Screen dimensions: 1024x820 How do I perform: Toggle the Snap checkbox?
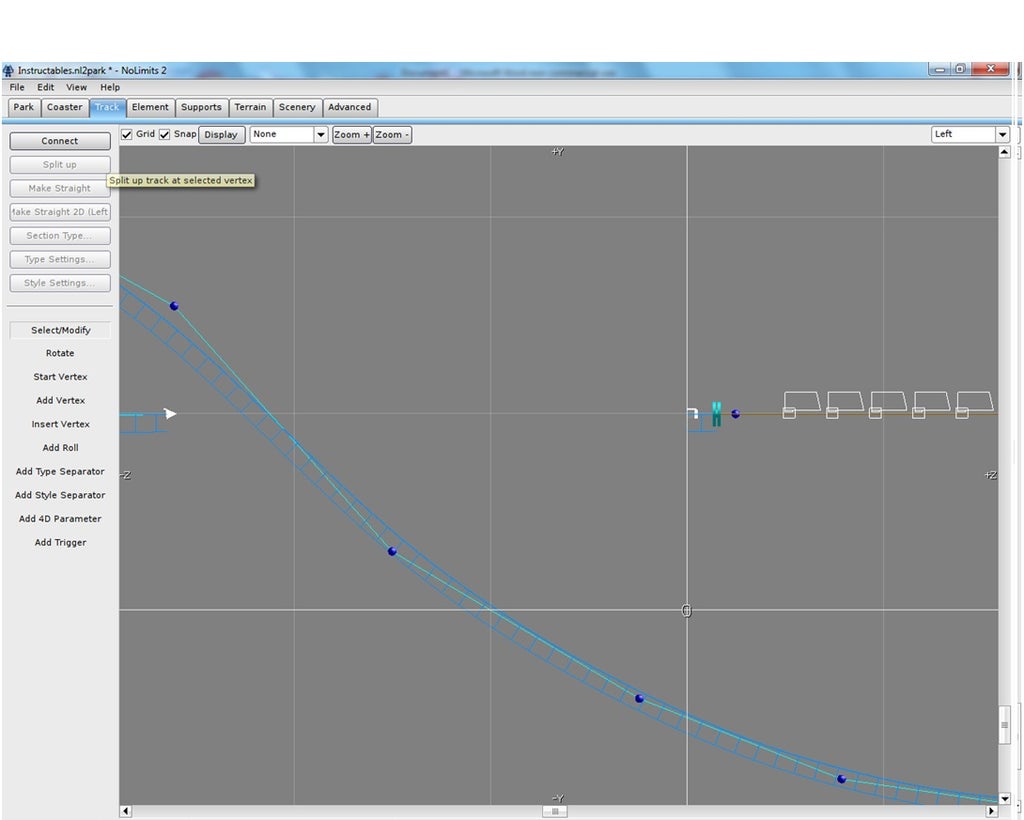tap(165, 134)
